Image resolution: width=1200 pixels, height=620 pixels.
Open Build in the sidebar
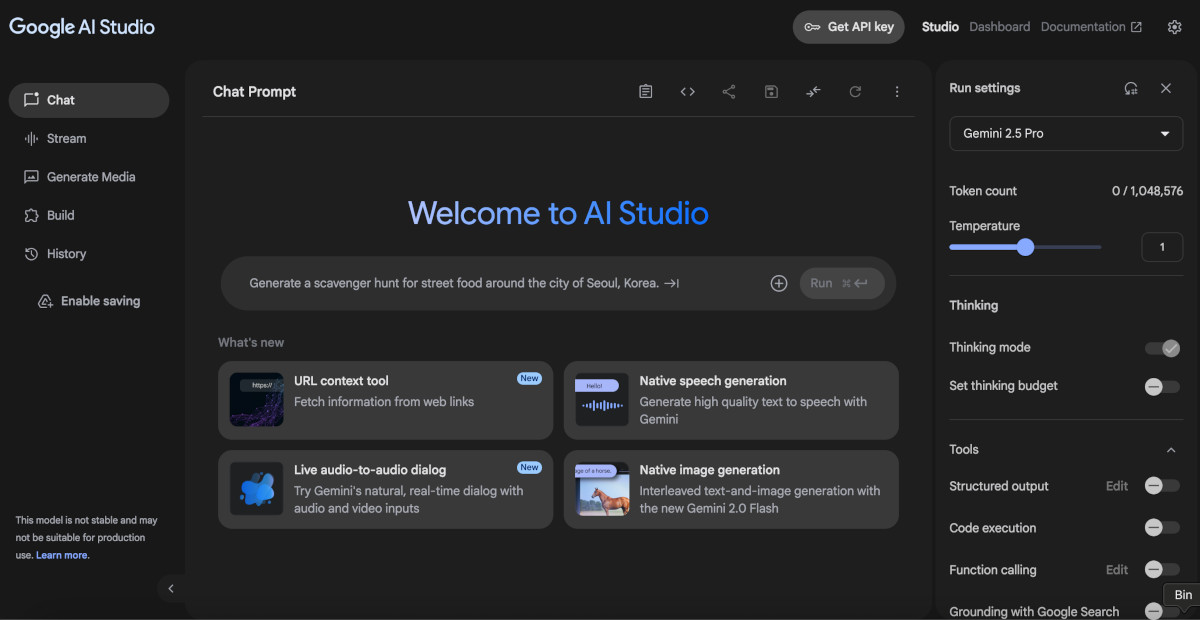(89, 215)
